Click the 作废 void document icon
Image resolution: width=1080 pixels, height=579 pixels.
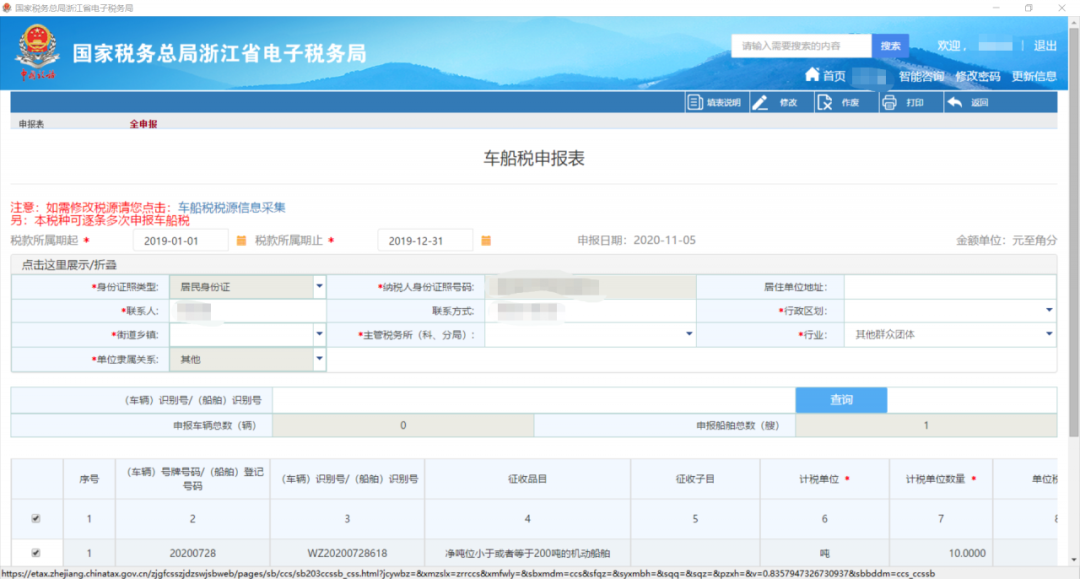tap(824, 103)
